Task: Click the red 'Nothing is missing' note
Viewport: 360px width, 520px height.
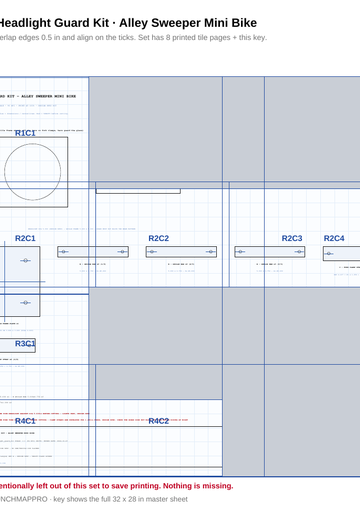Action: point(116,486)
